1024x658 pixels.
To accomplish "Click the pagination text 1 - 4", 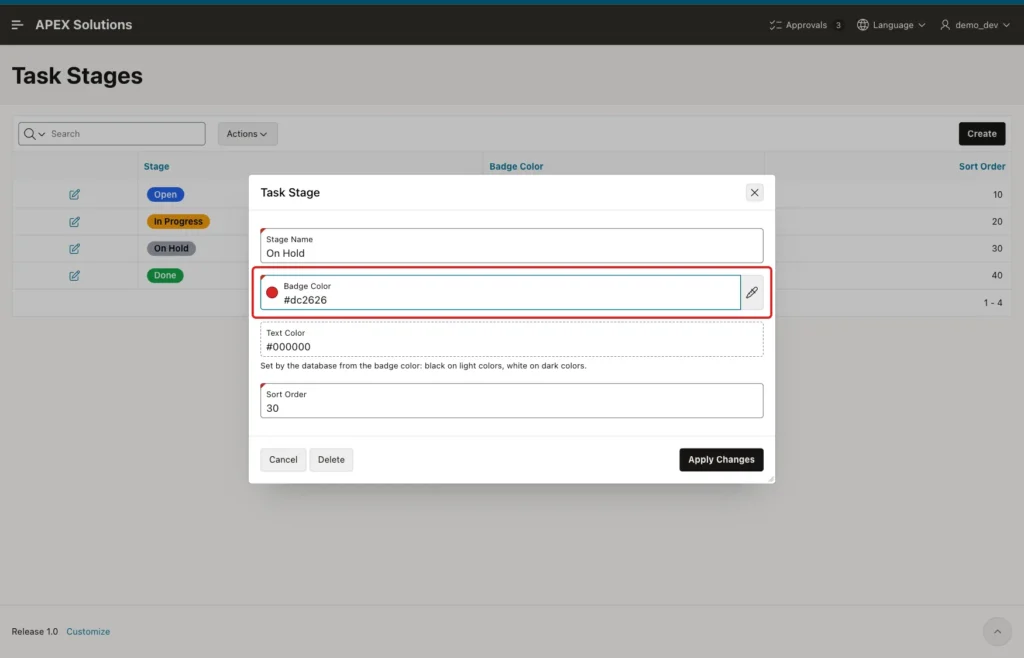I will (x=993, y=303).
